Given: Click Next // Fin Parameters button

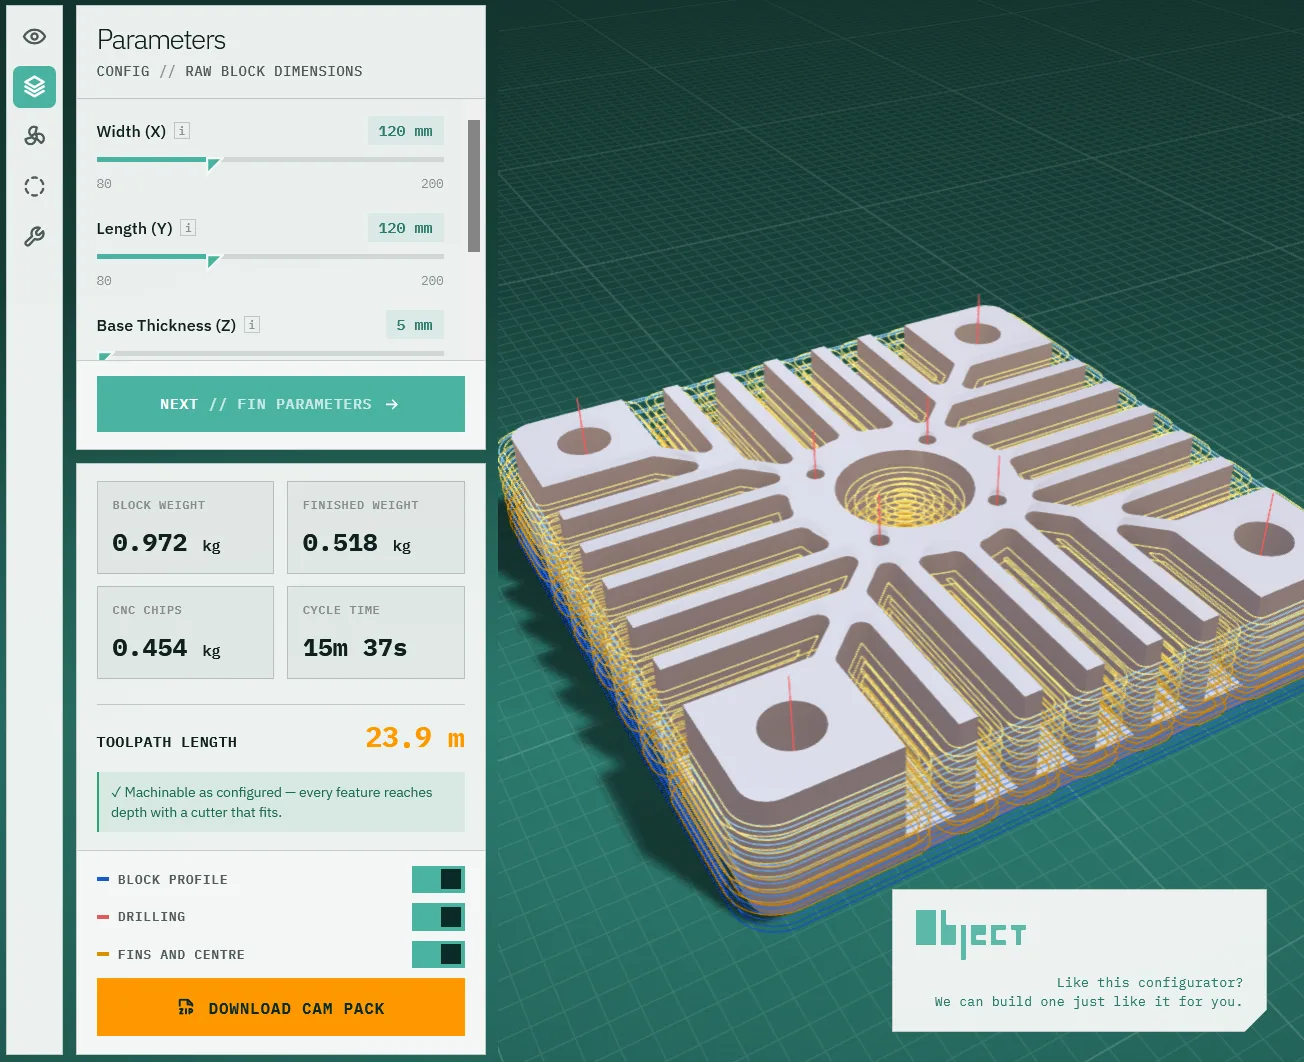Looking at the screenshot, I should coord(281,404).
